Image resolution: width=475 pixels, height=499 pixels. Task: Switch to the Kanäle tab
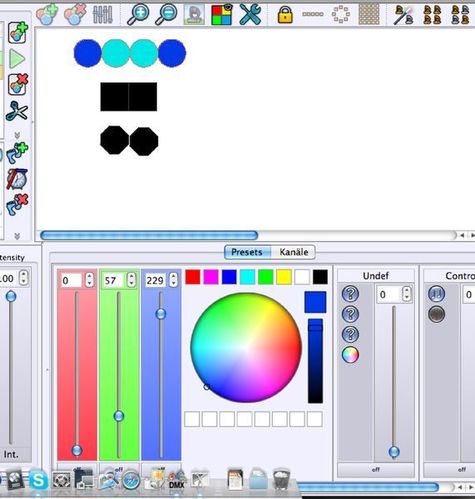click(x=293, y=252)
